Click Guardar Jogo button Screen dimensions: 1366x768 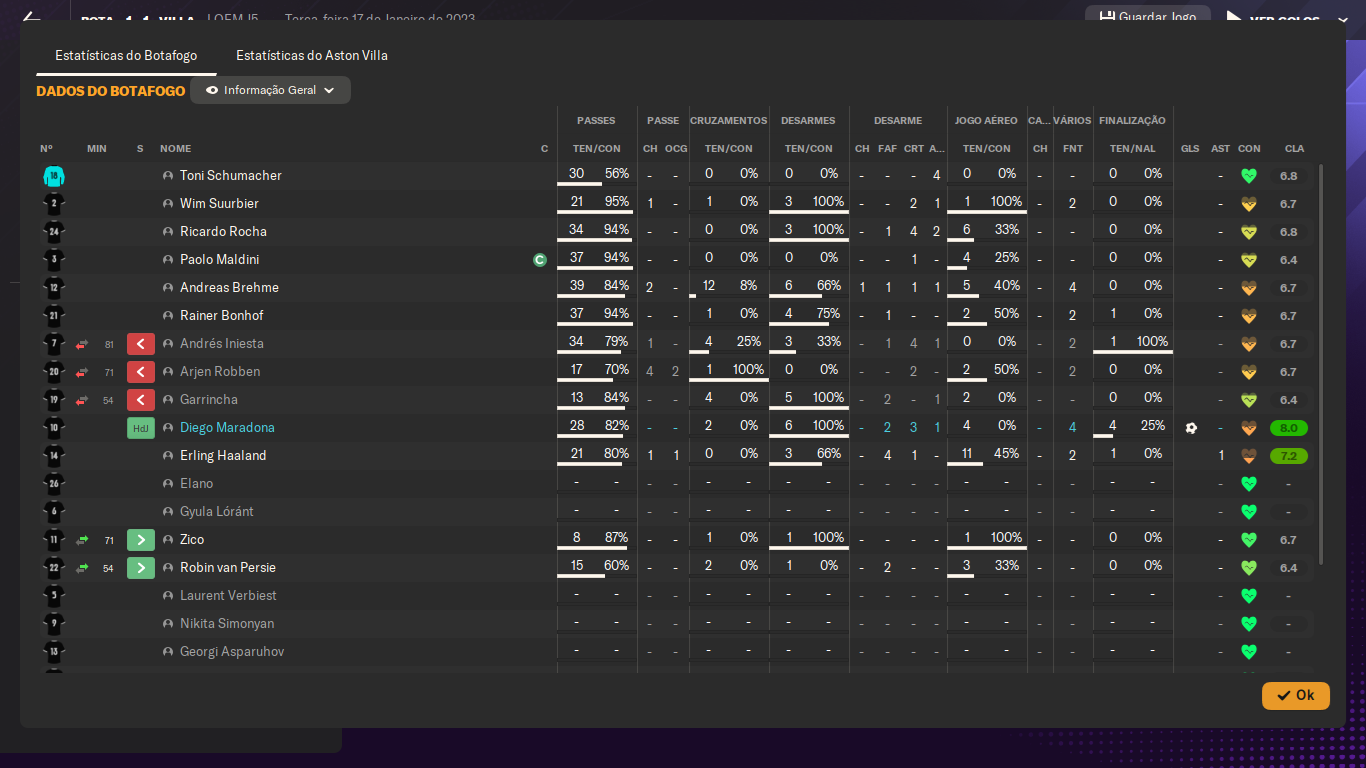click(1148, 17)
